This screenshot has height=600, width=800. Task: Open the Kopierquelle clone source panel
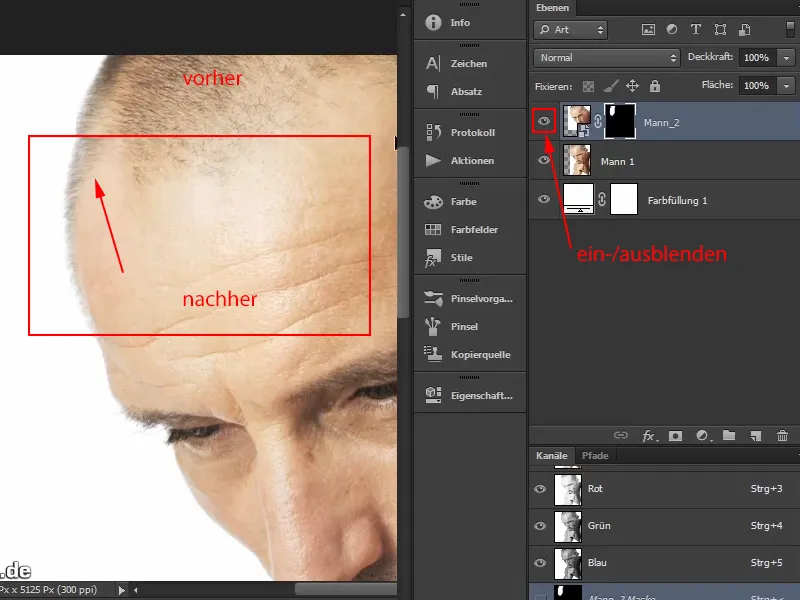469,355
